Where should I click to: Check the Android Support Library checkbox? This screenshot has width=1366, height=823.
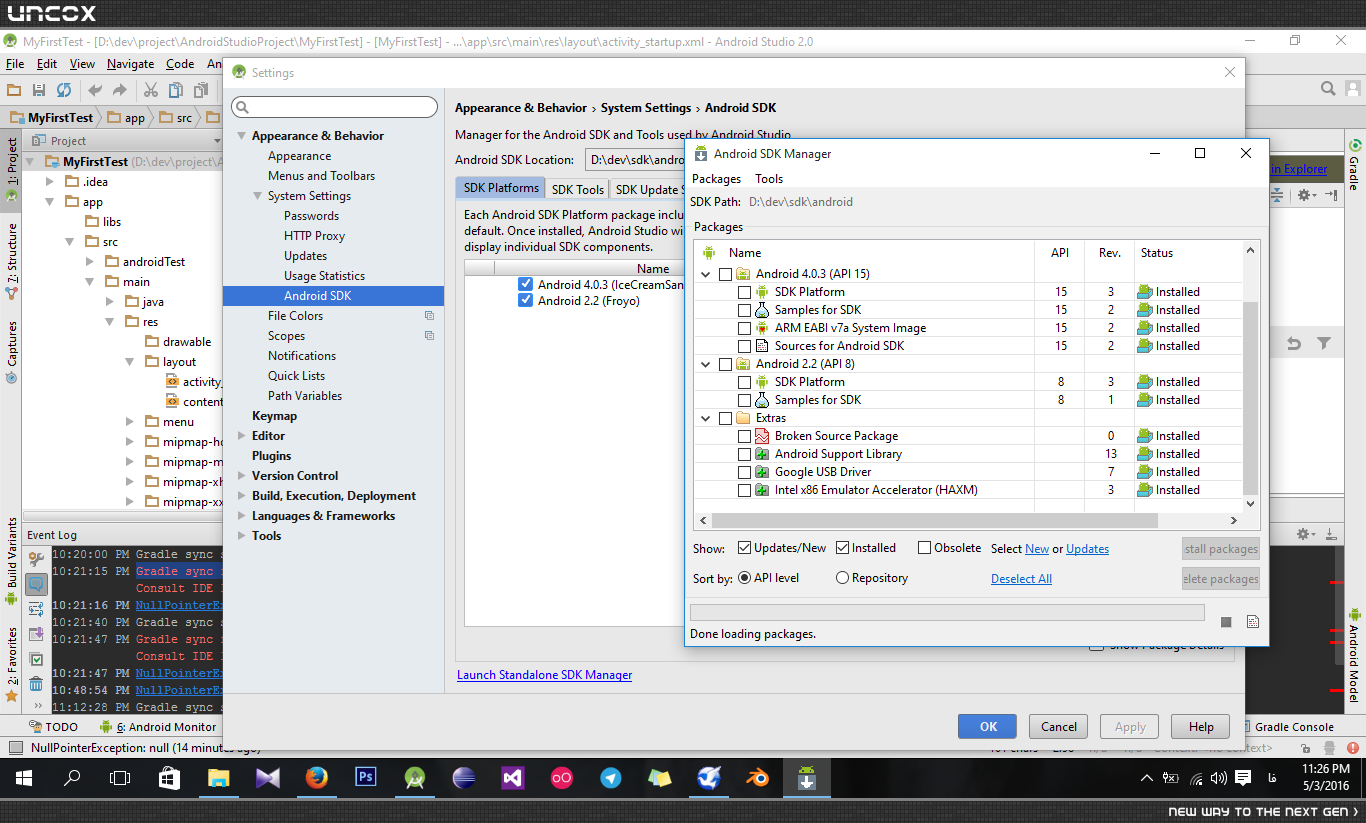point(744,454)
